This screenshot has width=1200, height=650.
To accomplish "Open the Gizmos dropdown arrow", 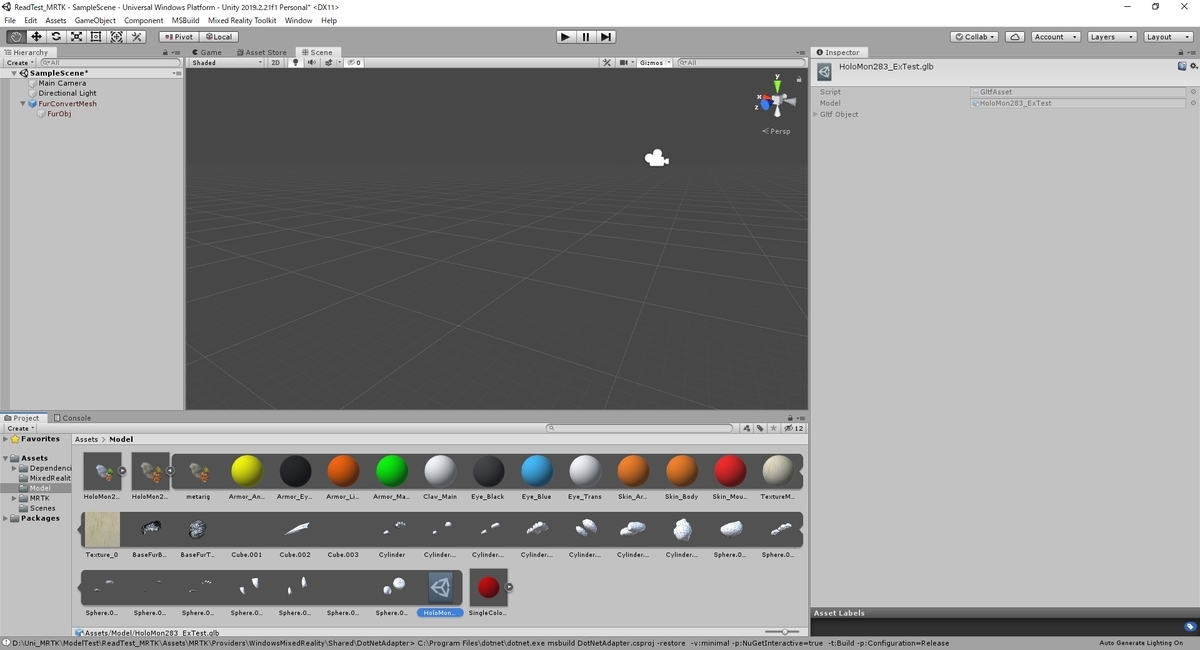I will pos(669,63).
